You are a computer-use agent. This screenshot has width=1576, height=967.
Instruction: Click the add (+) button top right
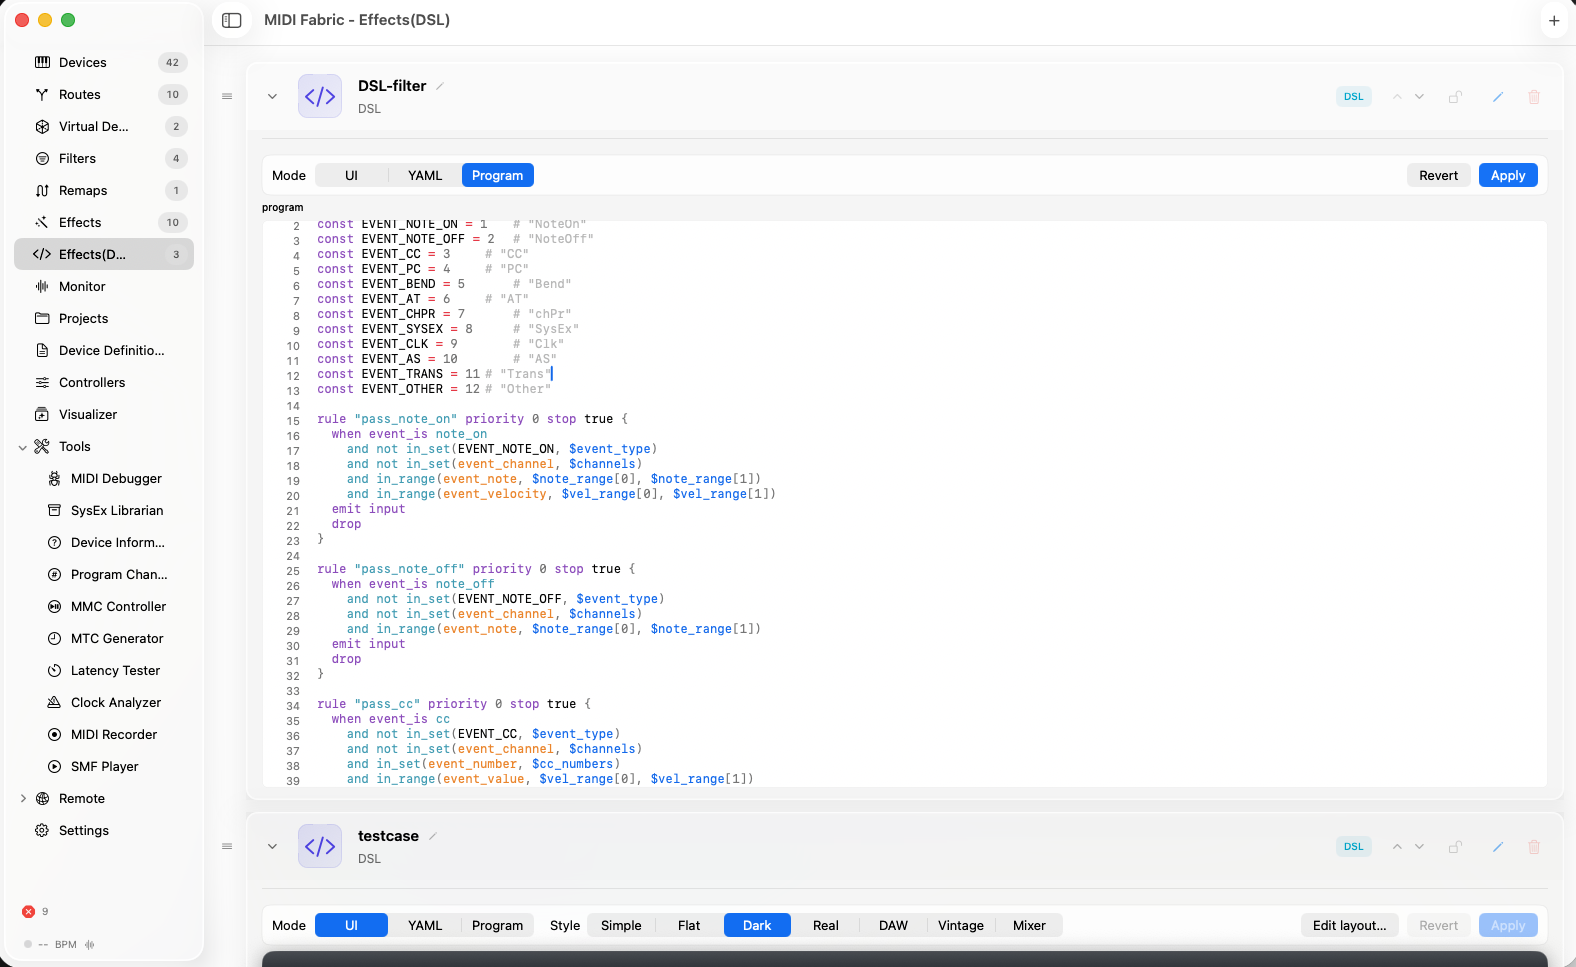pos(1554,20)
